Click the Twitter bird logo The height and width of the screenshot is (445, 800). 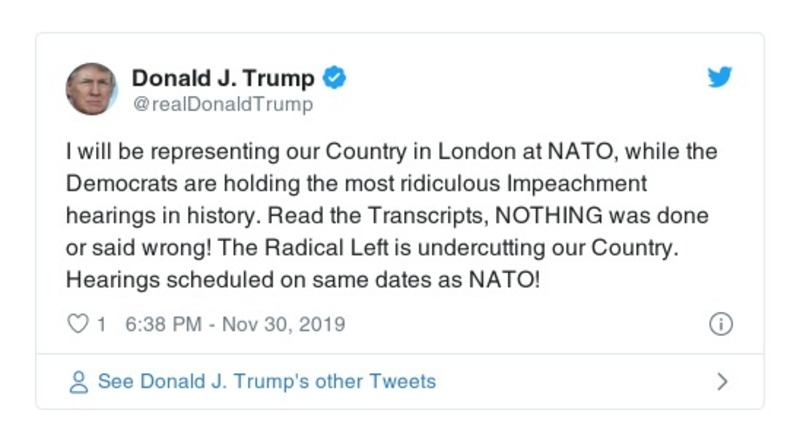point(720,78)
